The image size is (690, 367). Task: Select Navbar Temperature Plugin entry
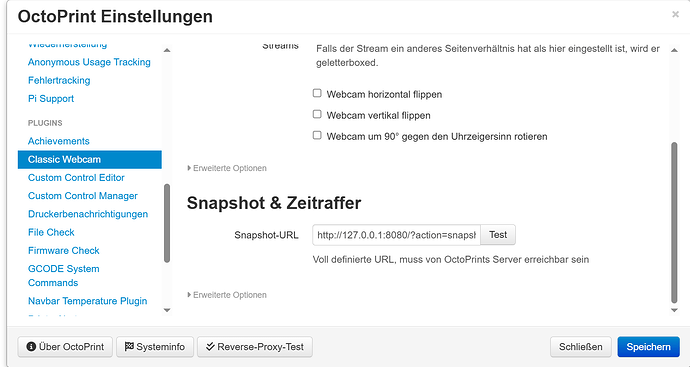coord(88,301)
